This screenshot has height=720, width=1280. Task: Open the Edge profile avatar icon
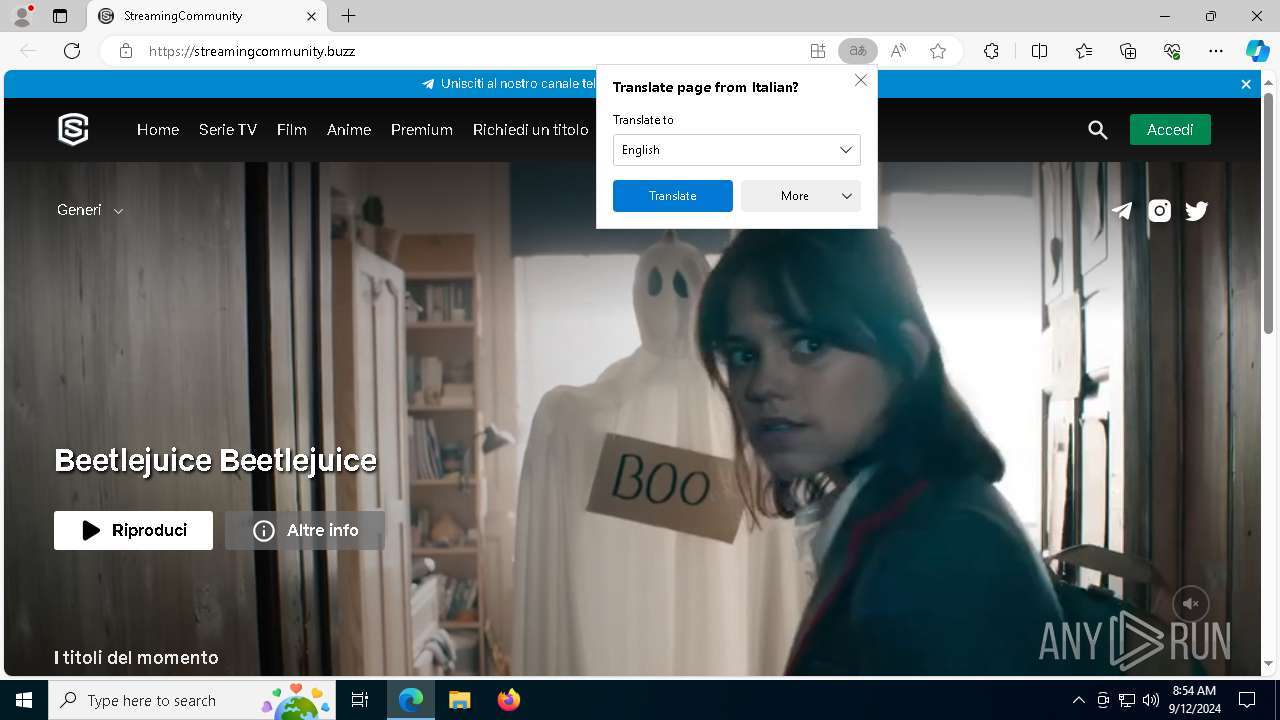pos(22,16)
